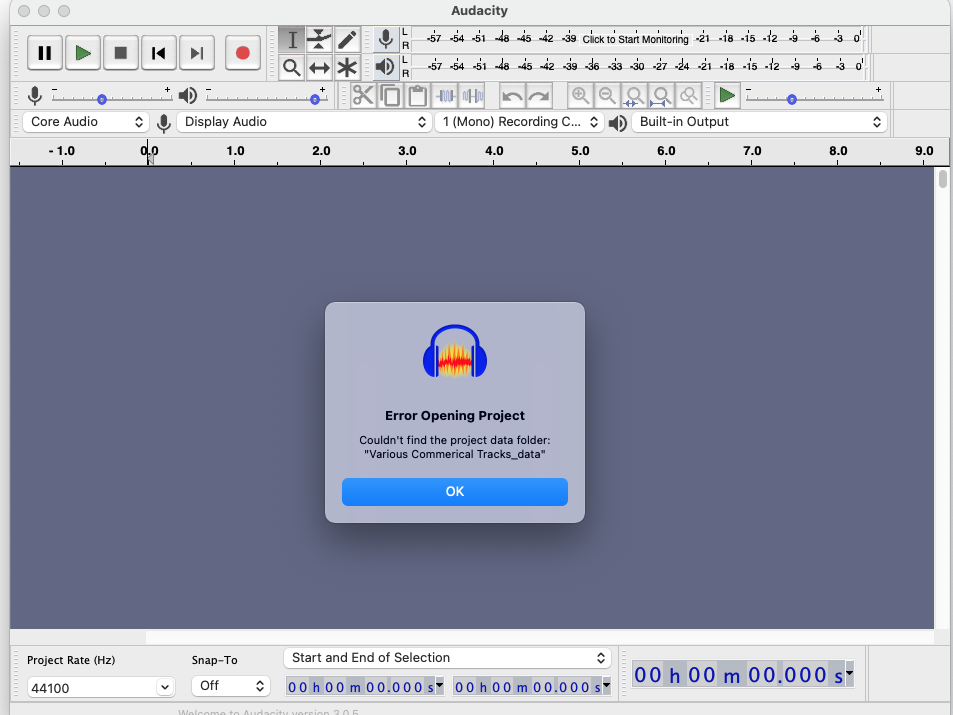
Task: Click the Copy icon
Action: (390, 95)
